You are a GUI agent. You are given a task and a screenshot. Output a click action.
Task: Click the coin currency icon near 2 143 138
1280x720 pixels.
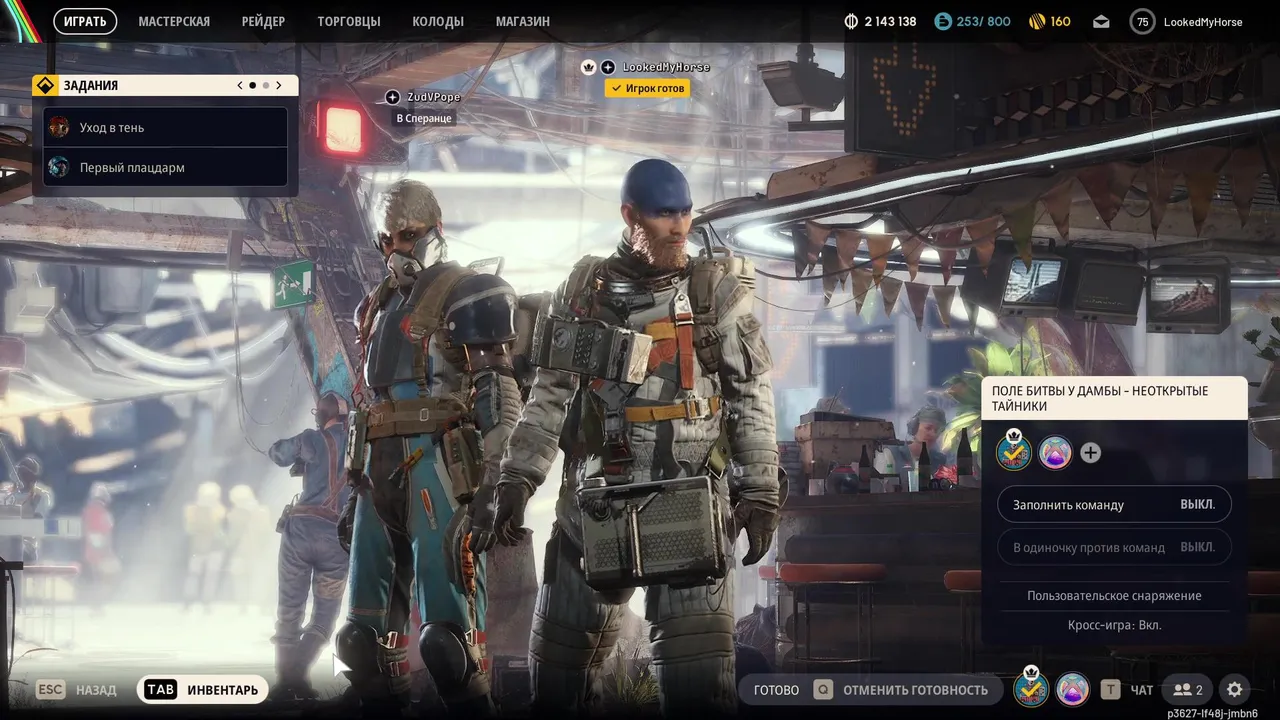(852, 21)
